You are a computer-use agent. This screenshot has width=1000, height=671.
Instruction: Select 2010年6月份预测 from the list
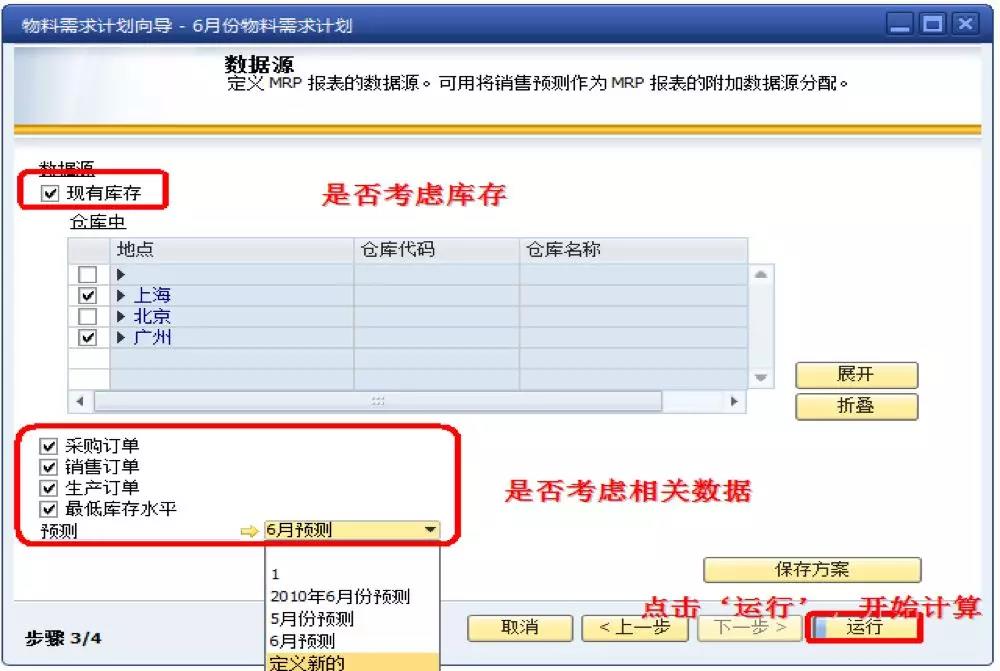[340, 597]
